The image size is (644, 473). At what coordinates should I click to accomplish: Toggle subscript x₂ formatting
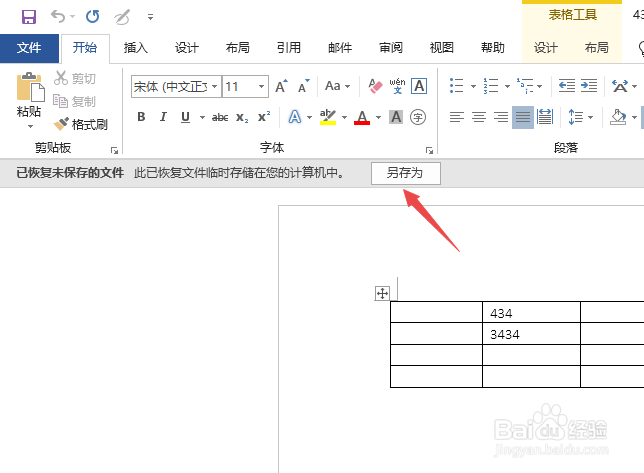coord(242,117)
